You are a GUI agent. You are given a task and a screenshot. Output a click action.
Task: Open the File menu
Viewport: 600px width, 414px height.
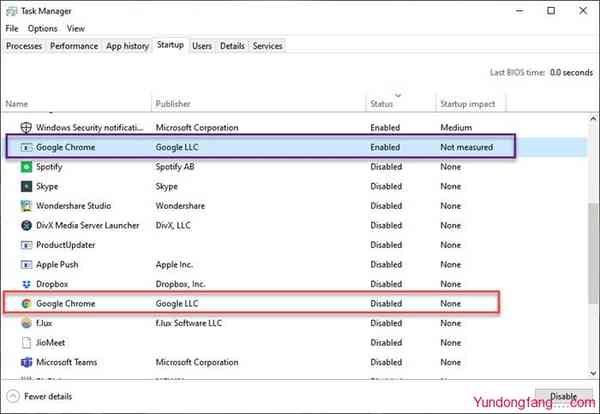pyautogui.click(x=12, y=29)
